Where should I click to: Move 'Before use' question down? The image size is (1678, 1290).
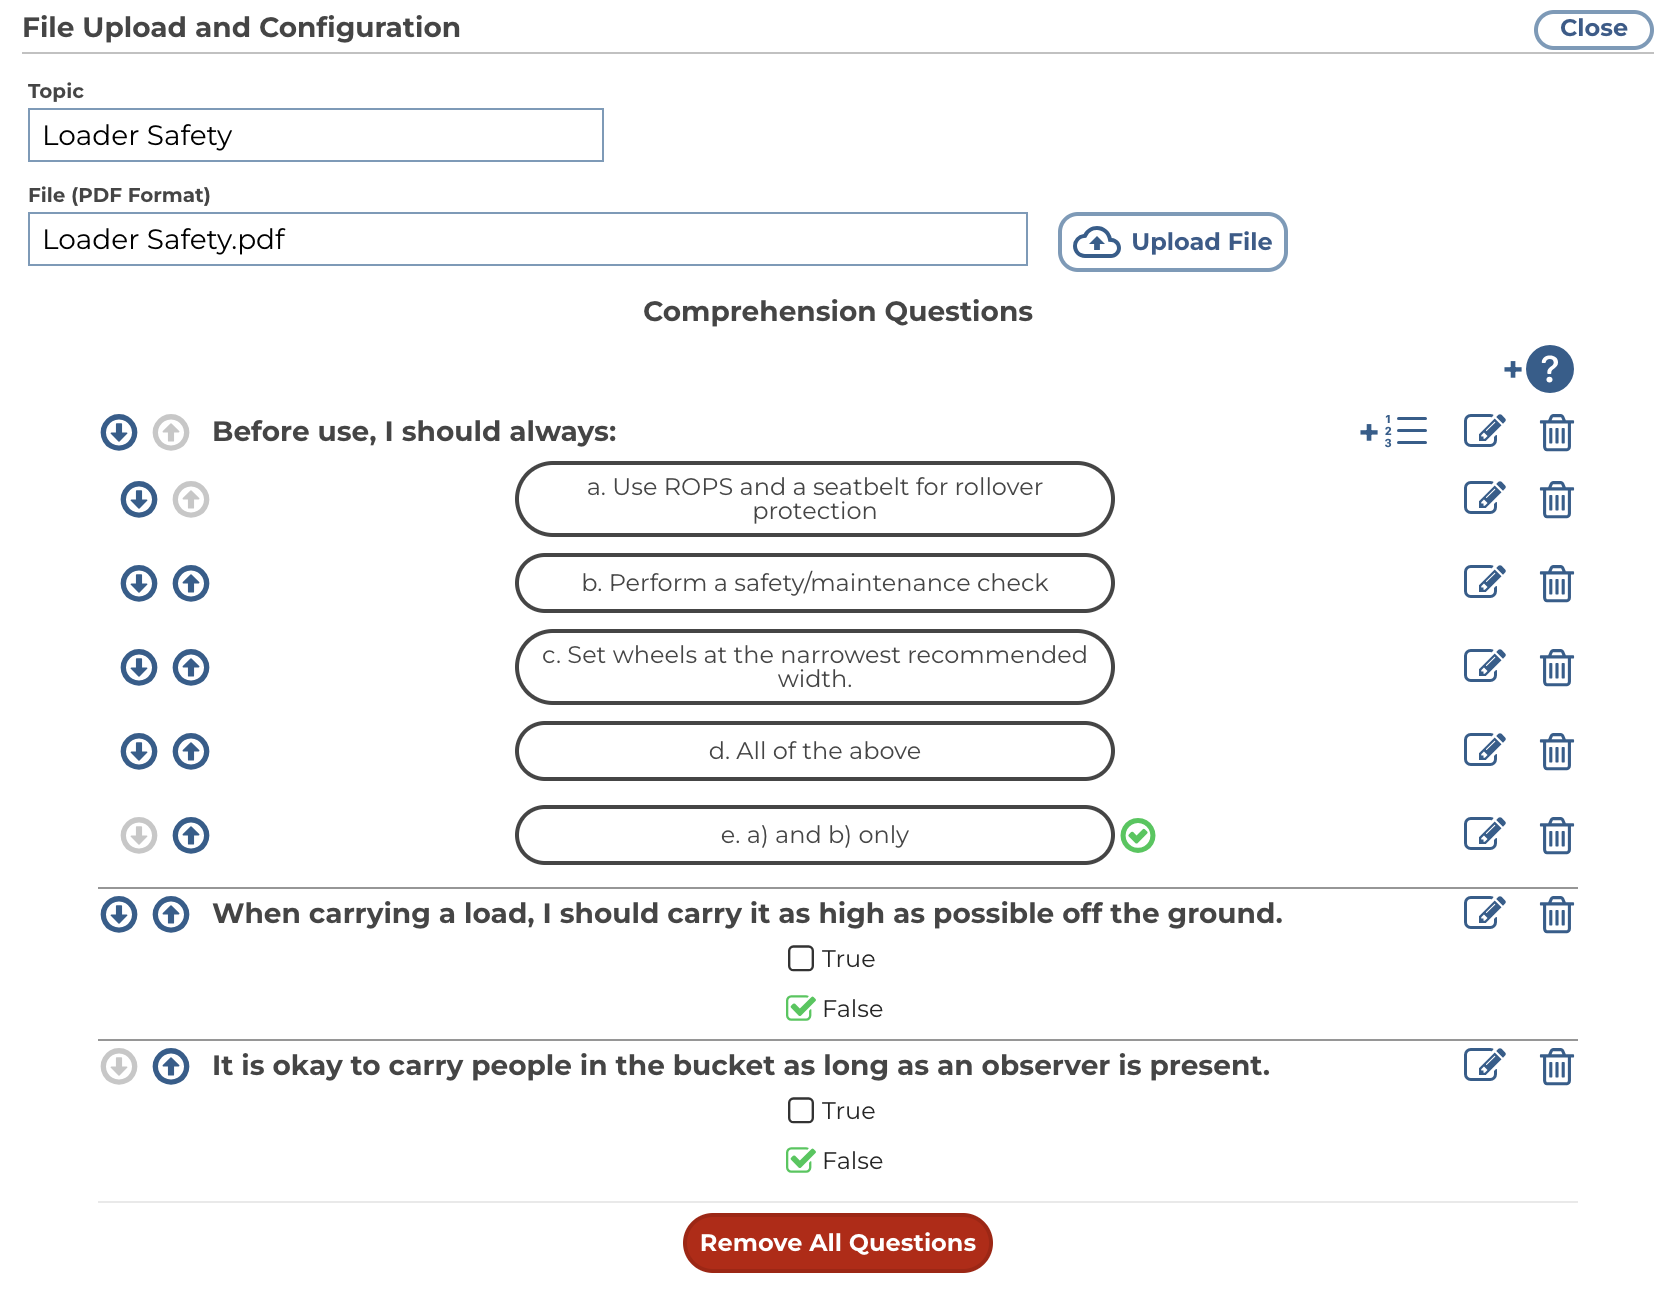119,432
